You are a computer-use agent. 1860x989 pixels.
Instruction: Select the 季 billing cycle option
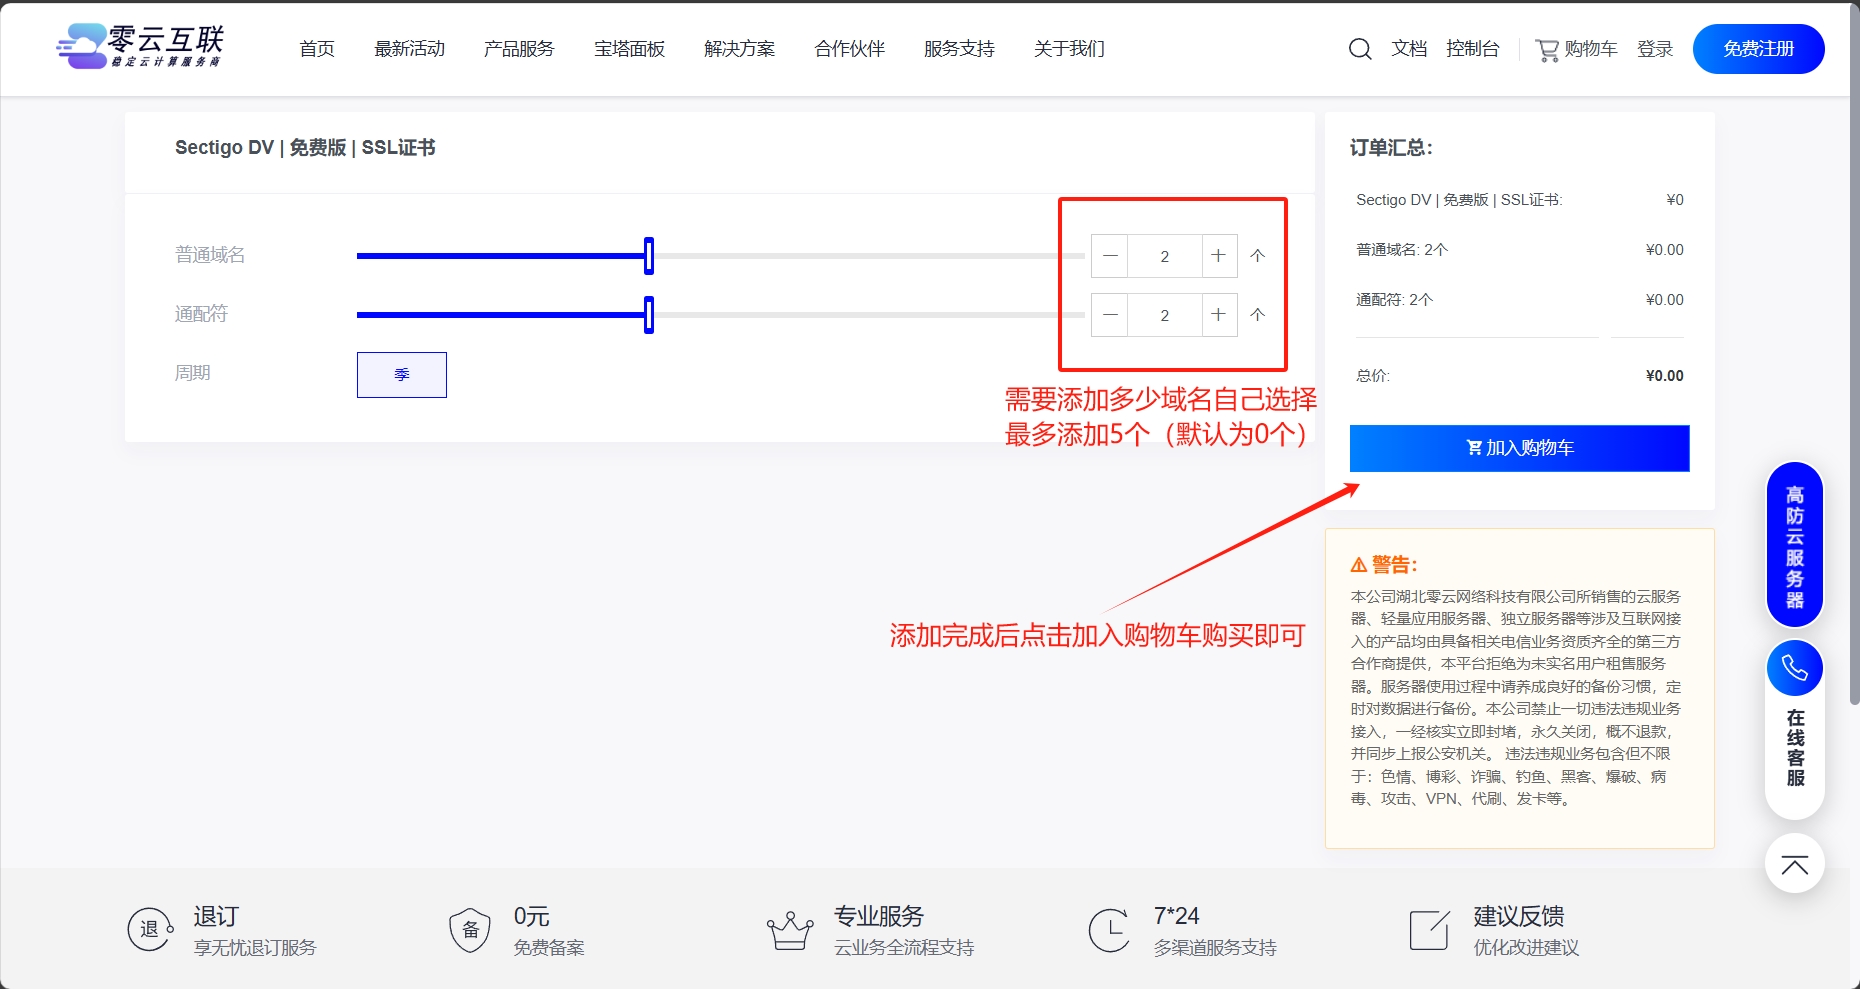click(x=402, y=375)
